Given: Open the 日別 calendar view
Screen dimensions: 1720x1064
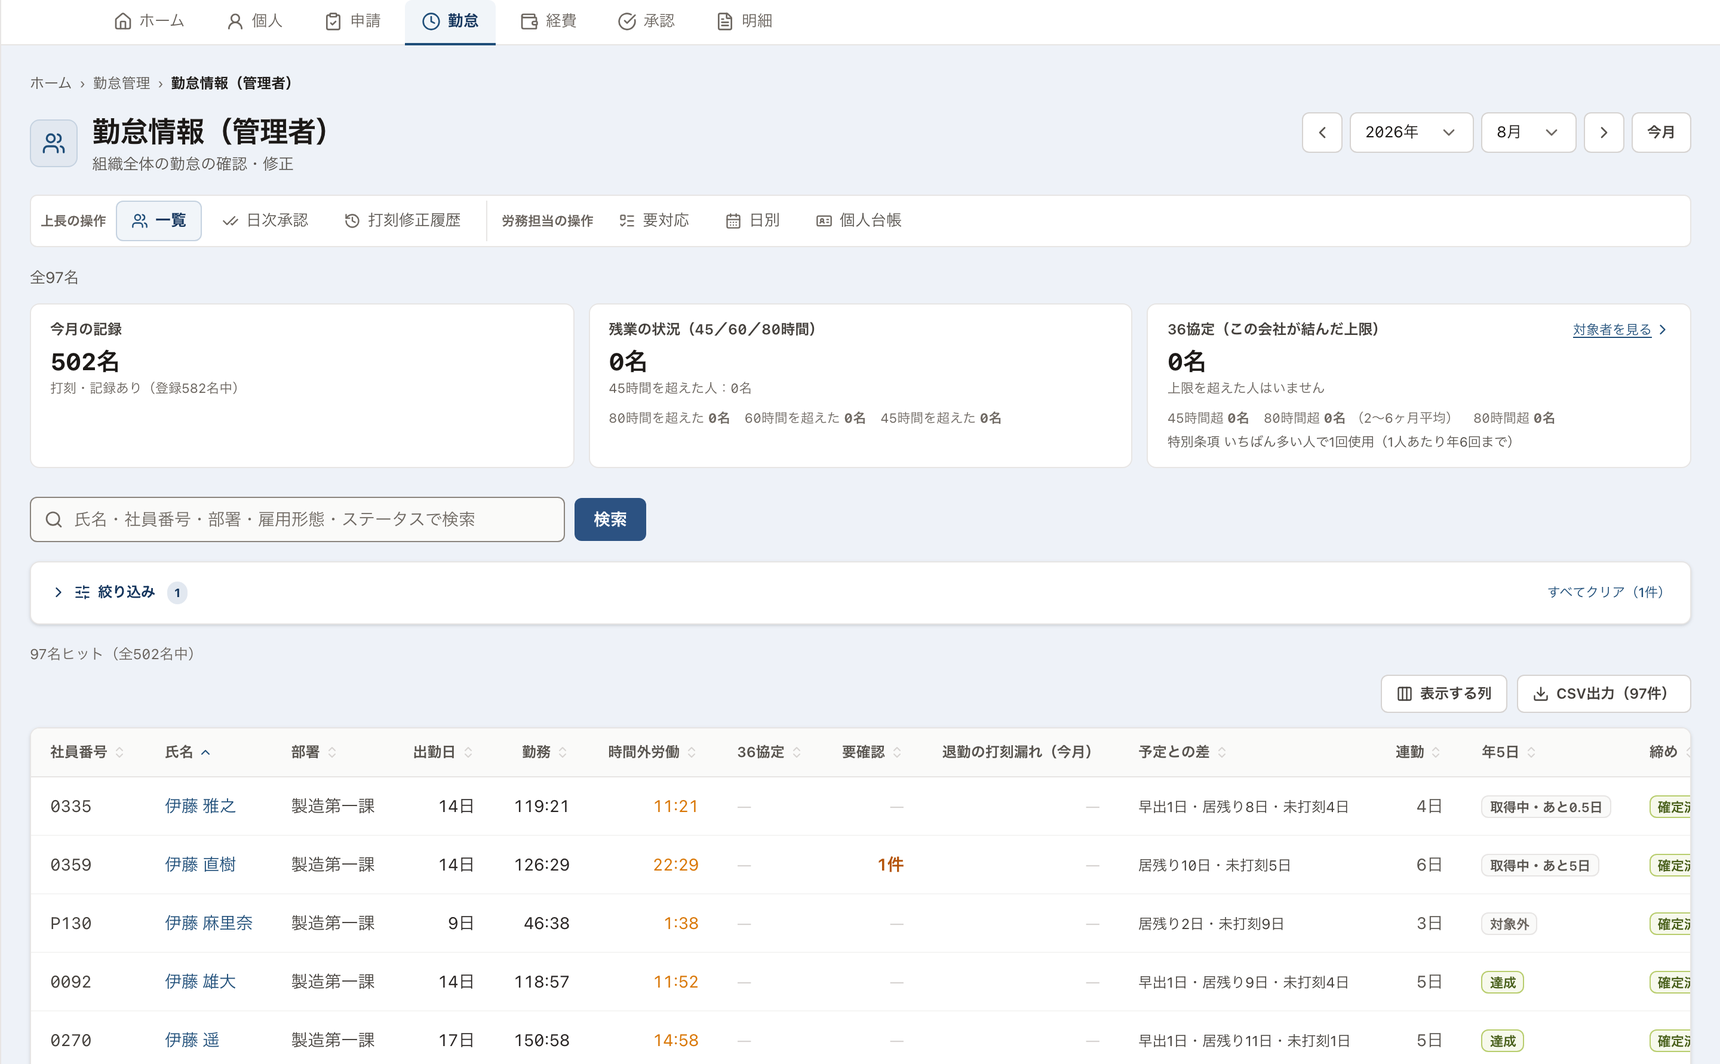Looking at the screenshot, I should (x=753, y=220).
